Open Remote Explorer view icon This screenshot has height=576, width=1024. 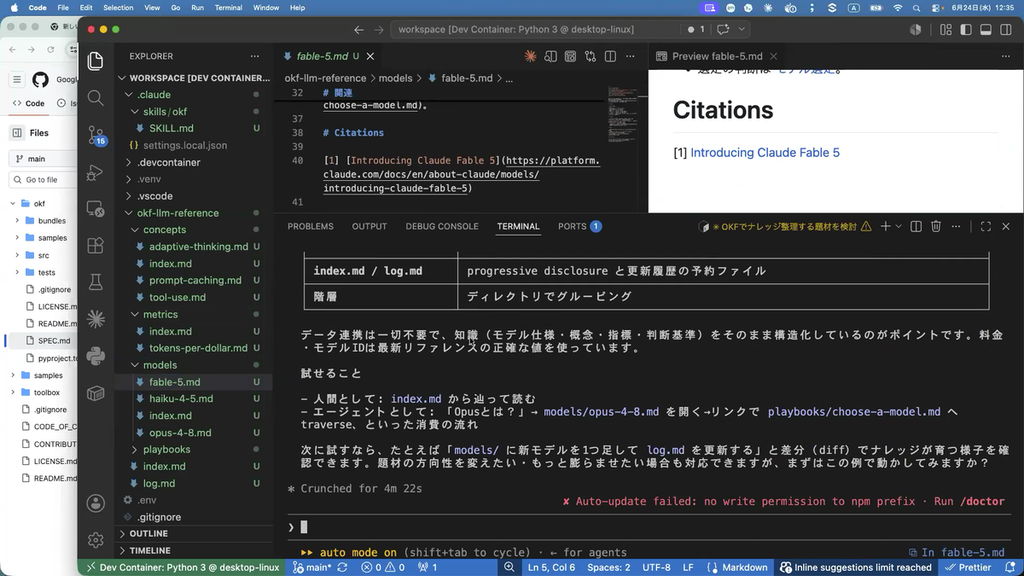pyautogui.click(x=95, y=209)
